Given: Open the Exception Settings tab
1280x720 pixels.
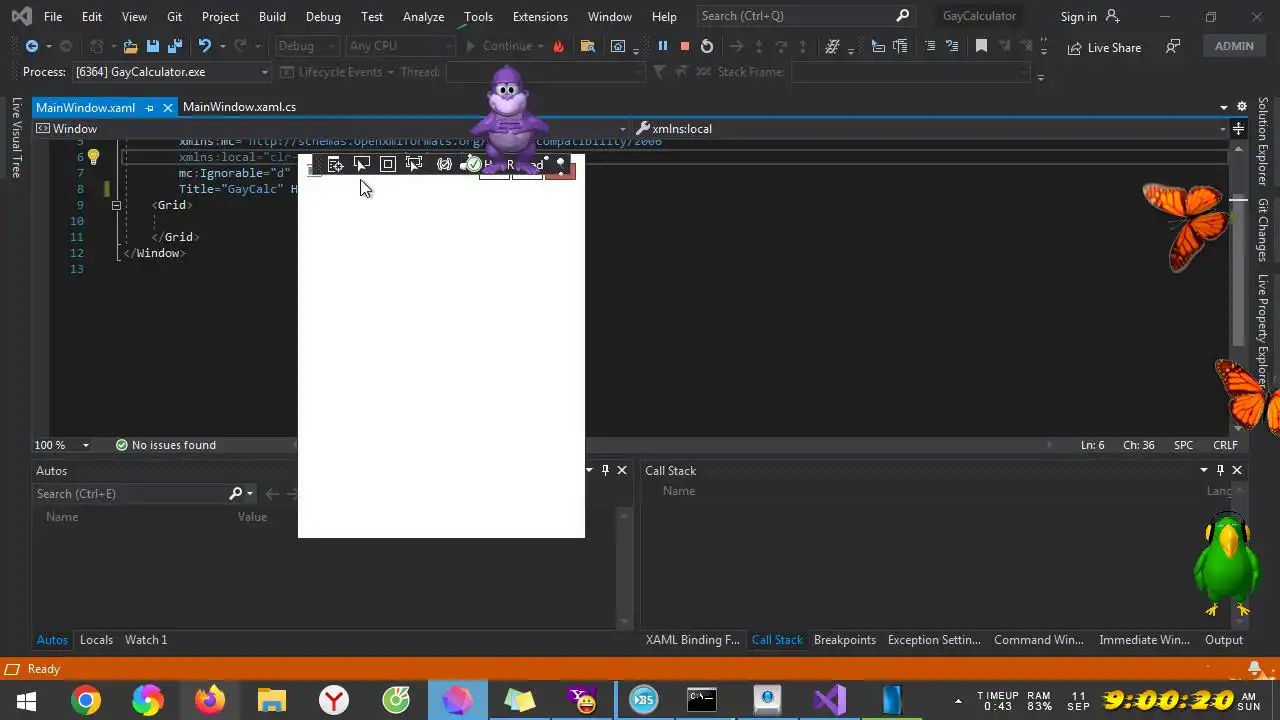Looking at the screenshot, I should (934, 640).
